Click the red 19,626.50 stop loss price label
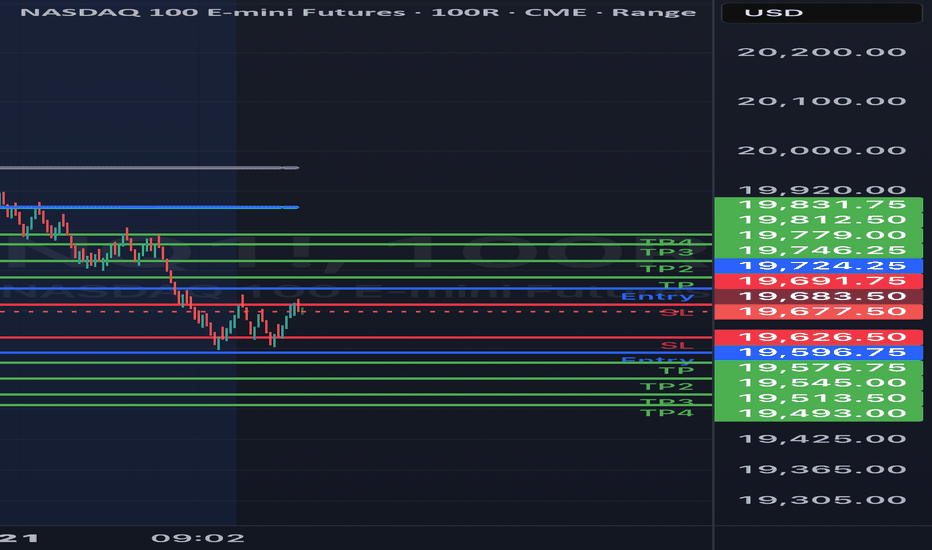The height and width of the screenshot is (550, 932). 818,337
